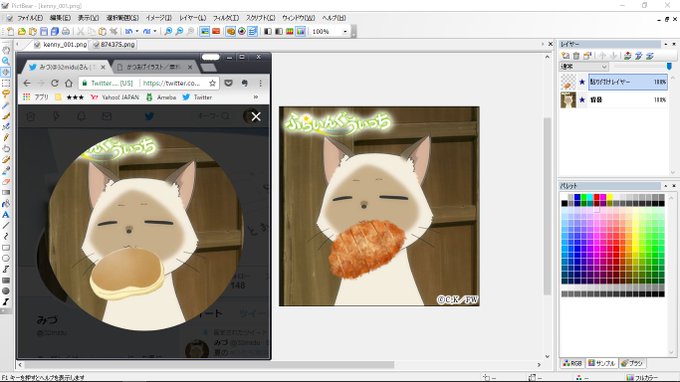Collapse the Layers panel using its arrow
The width and height of the screenshot is (680, 382).
click(666, 44)
